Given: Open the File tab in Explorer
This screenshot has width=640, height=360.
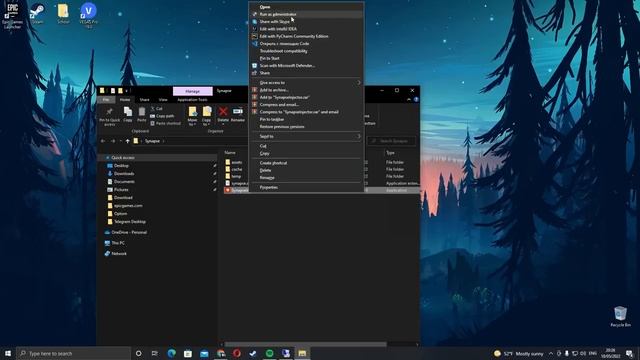Looking at the screenshot, I should [x=106, y=100].
